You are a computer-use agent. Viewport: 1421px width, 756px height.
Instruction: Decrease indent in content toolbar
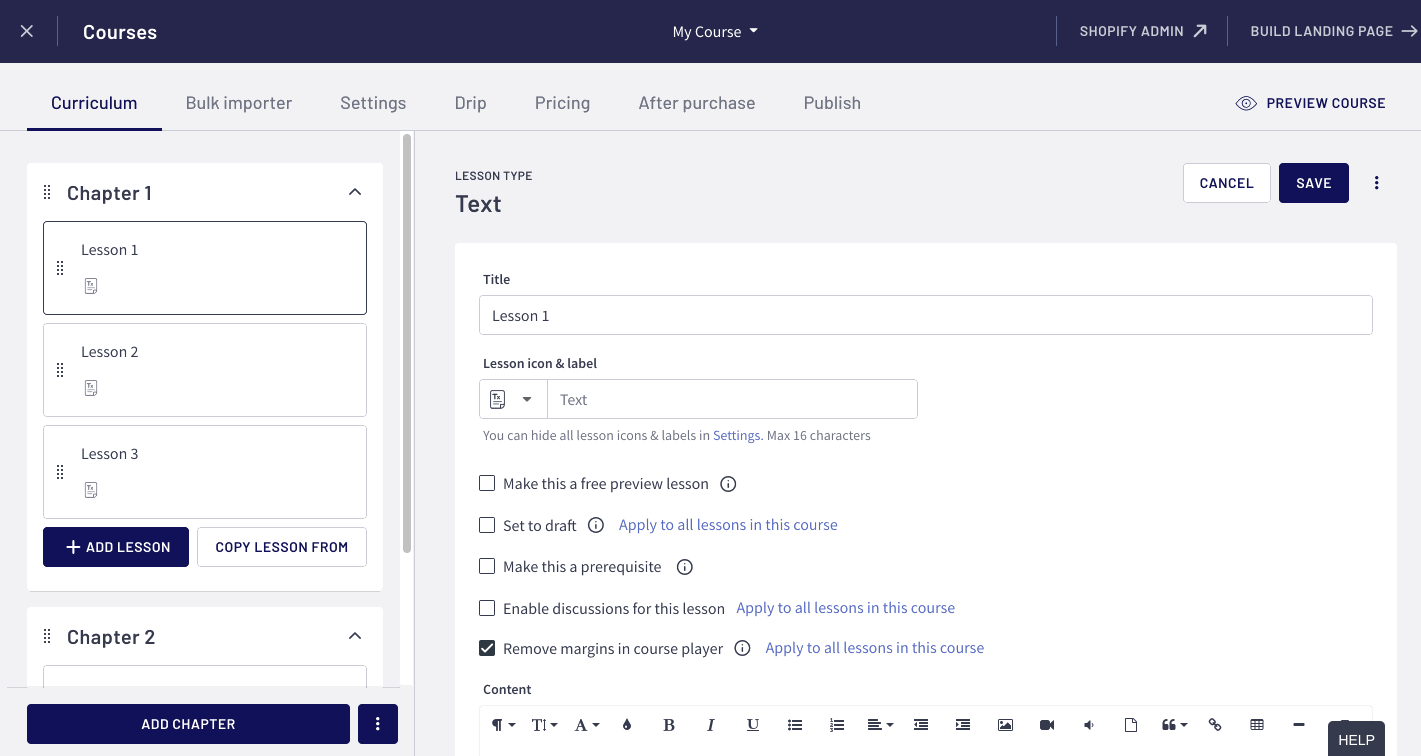click(921, 725)
